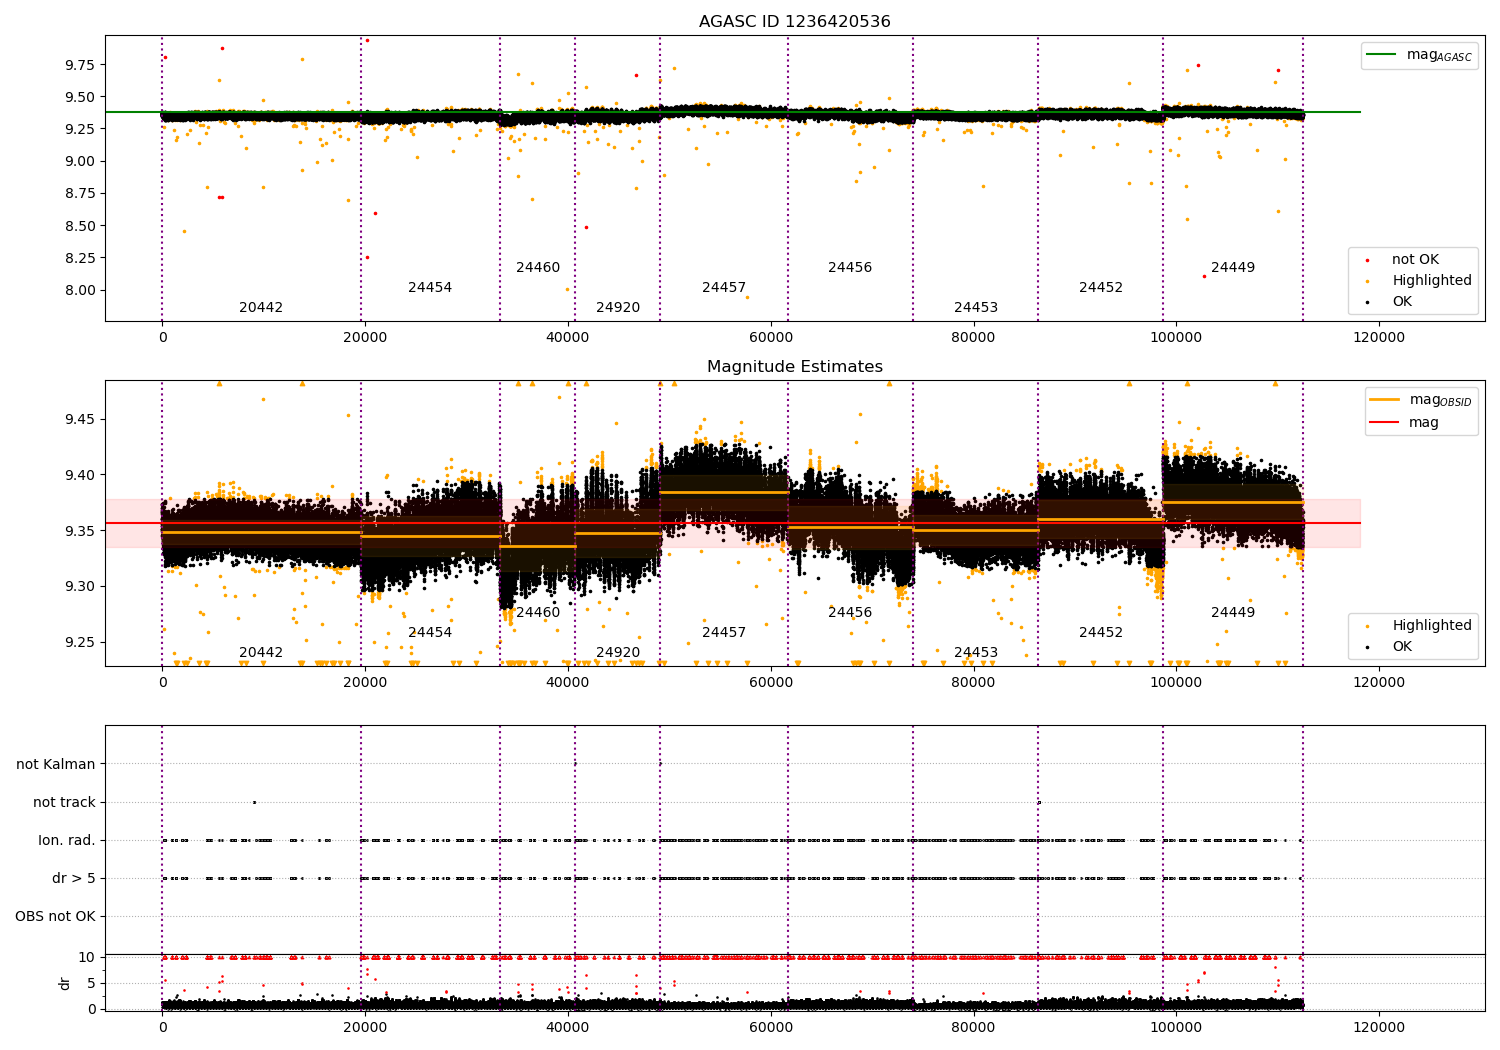Viewport: 1500px width, 1050px height.
Task: Click the 'OK' legend entry in the Magnitude Estimates plot
Action: click(1402, 647)
